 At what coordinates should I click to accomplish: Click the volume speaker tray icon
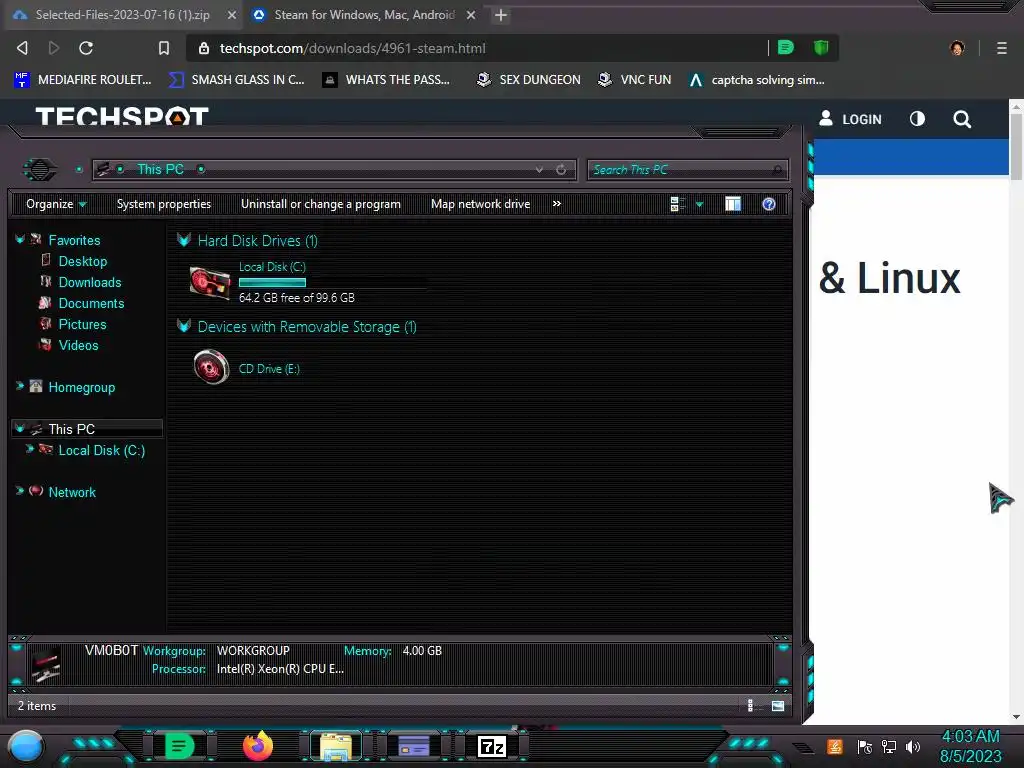pos(913,746)
